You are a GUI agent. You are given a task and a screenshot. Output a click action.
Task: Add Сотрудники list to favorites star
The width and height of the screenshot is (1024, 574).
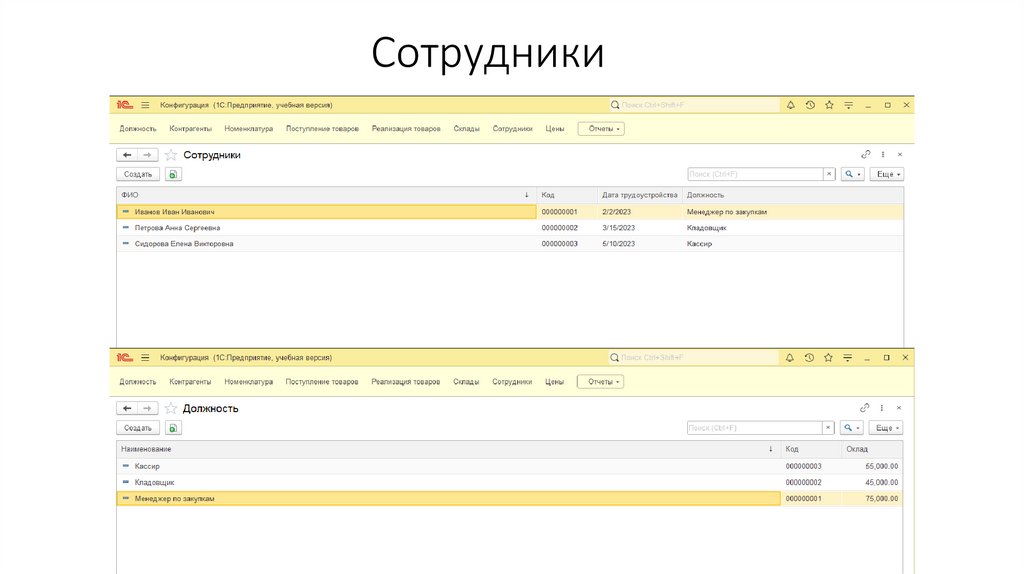click(x=170, y=155)
